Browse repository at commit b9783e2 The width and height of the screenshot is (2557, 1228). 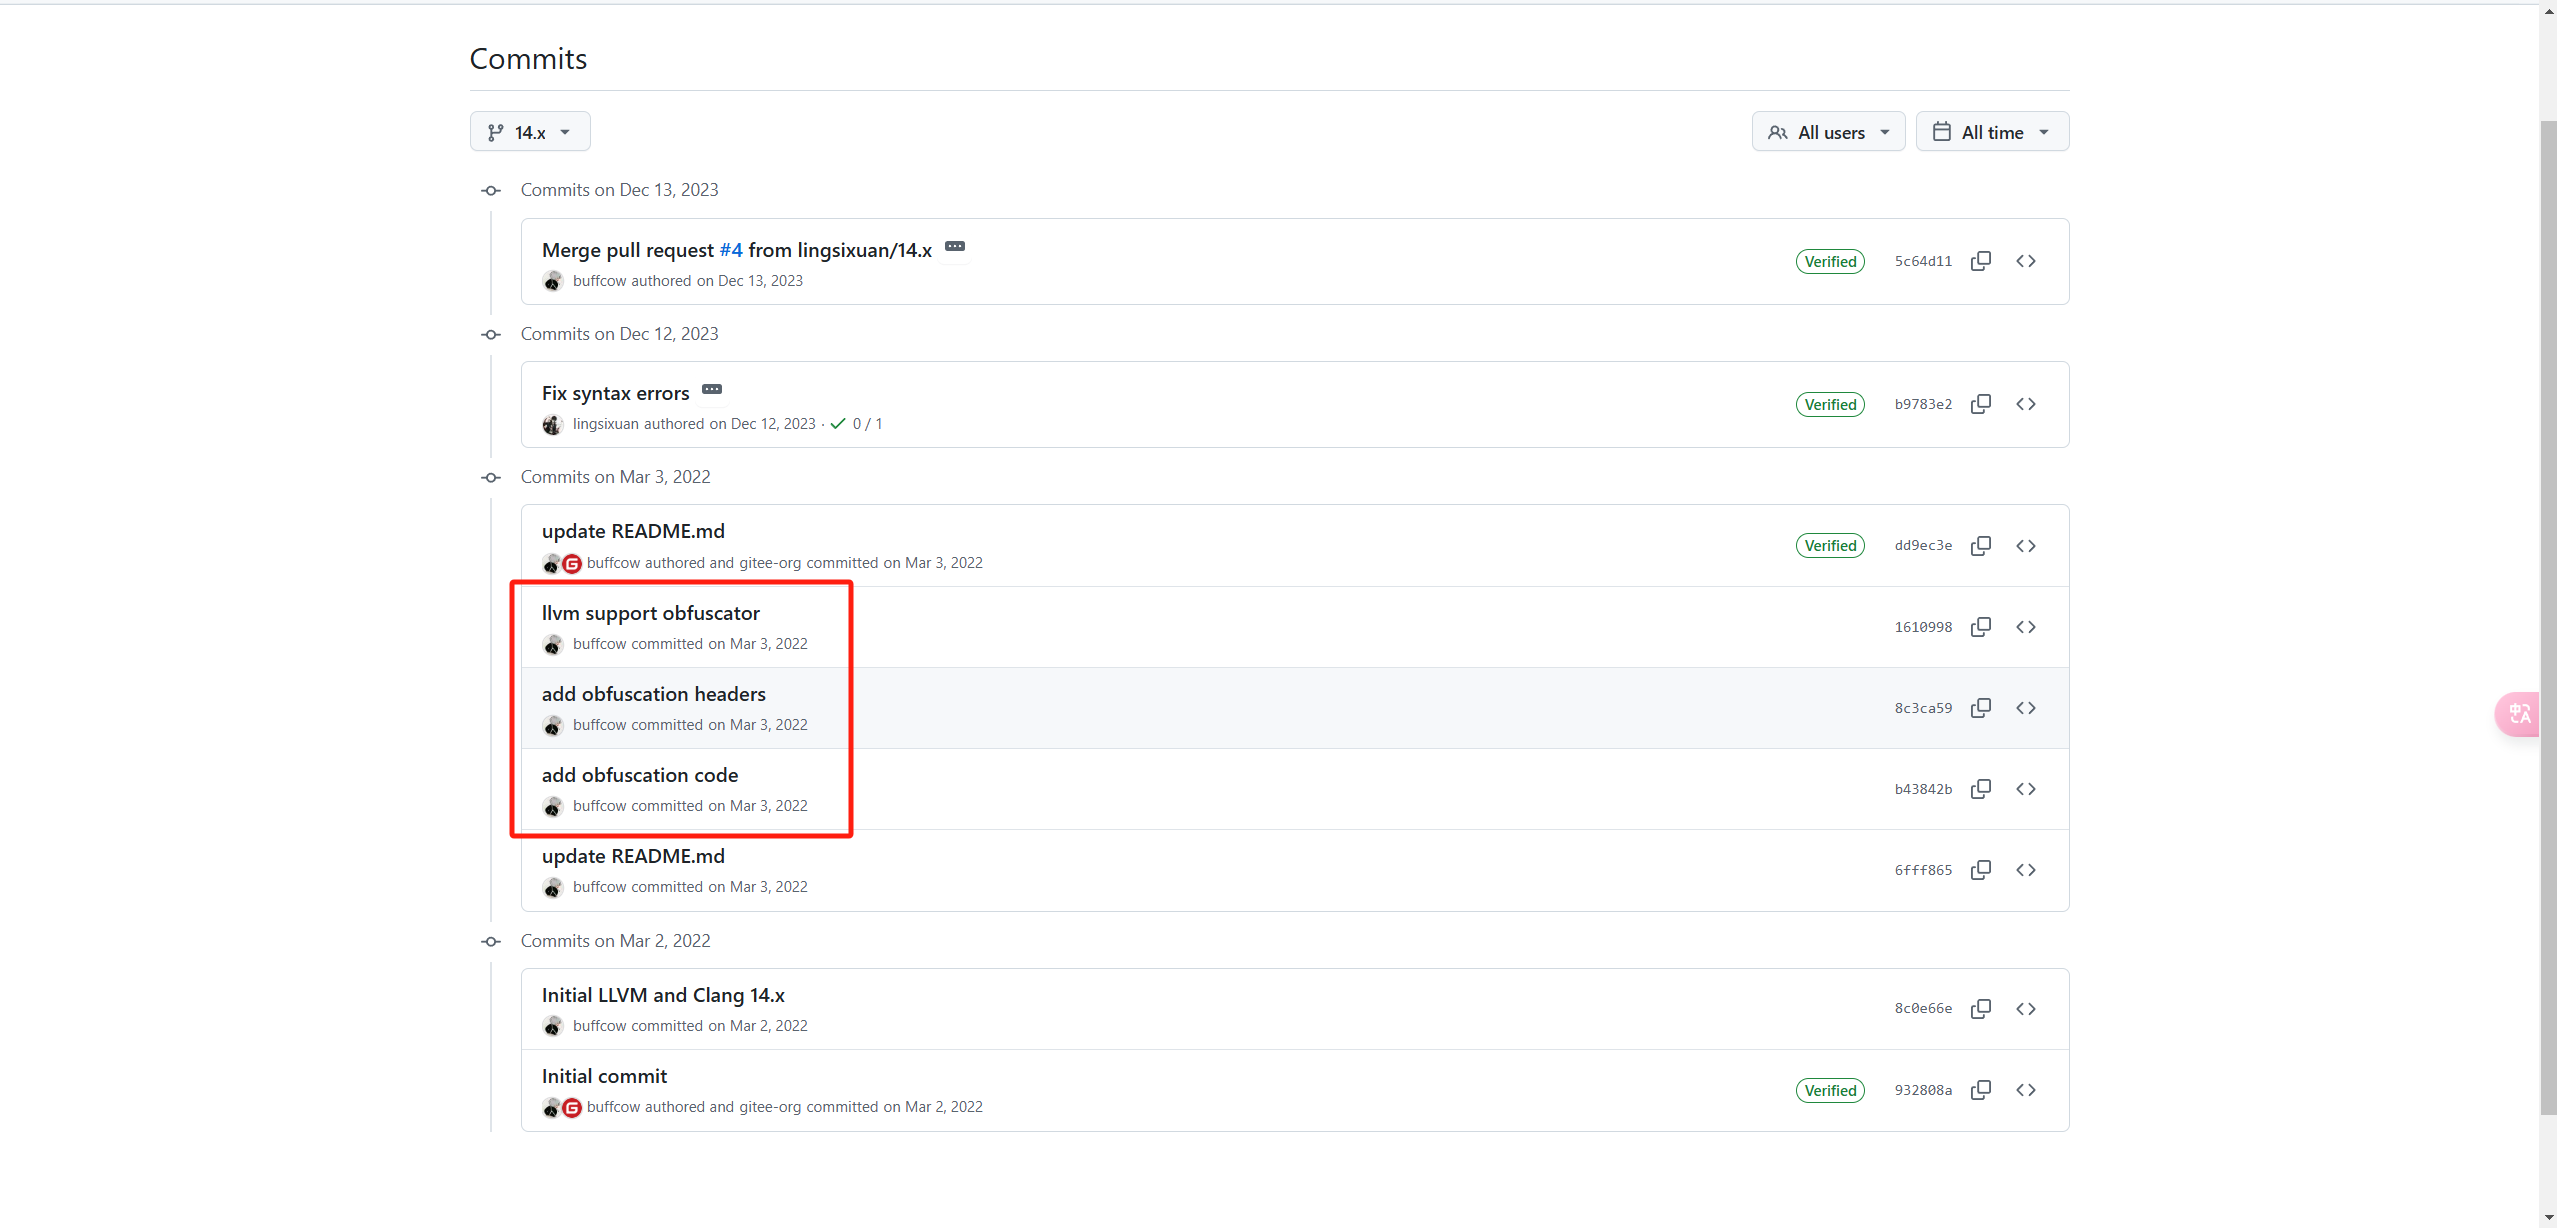coord(2025,404)
